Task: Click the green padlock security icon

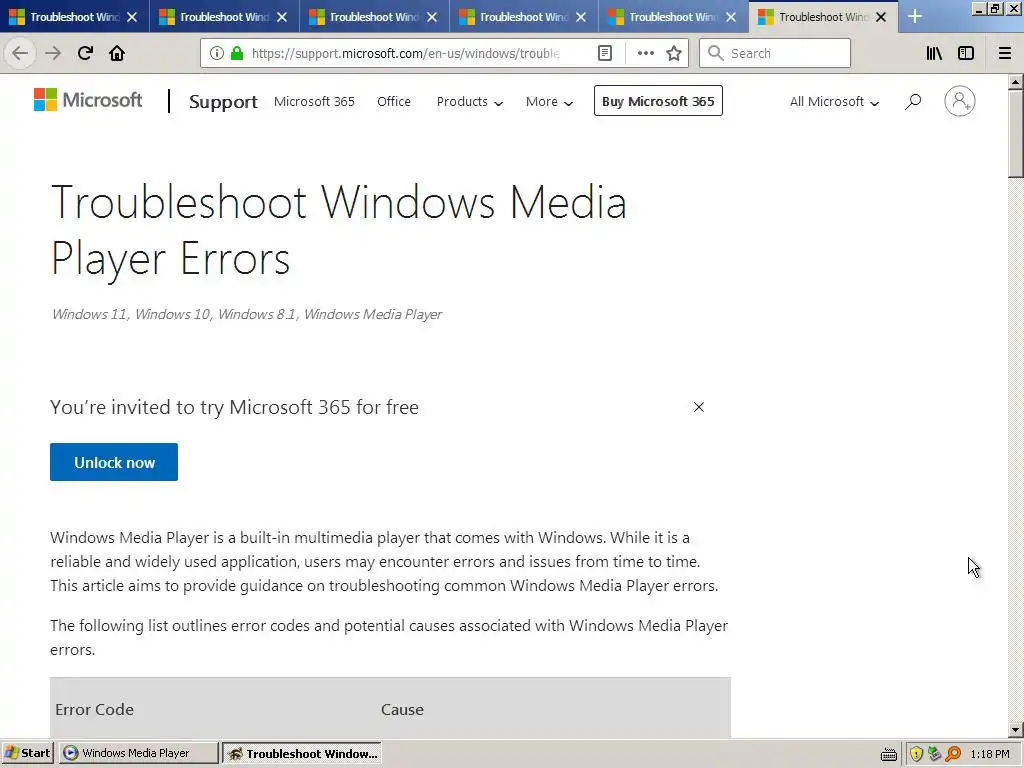Action: pos(237,53)
